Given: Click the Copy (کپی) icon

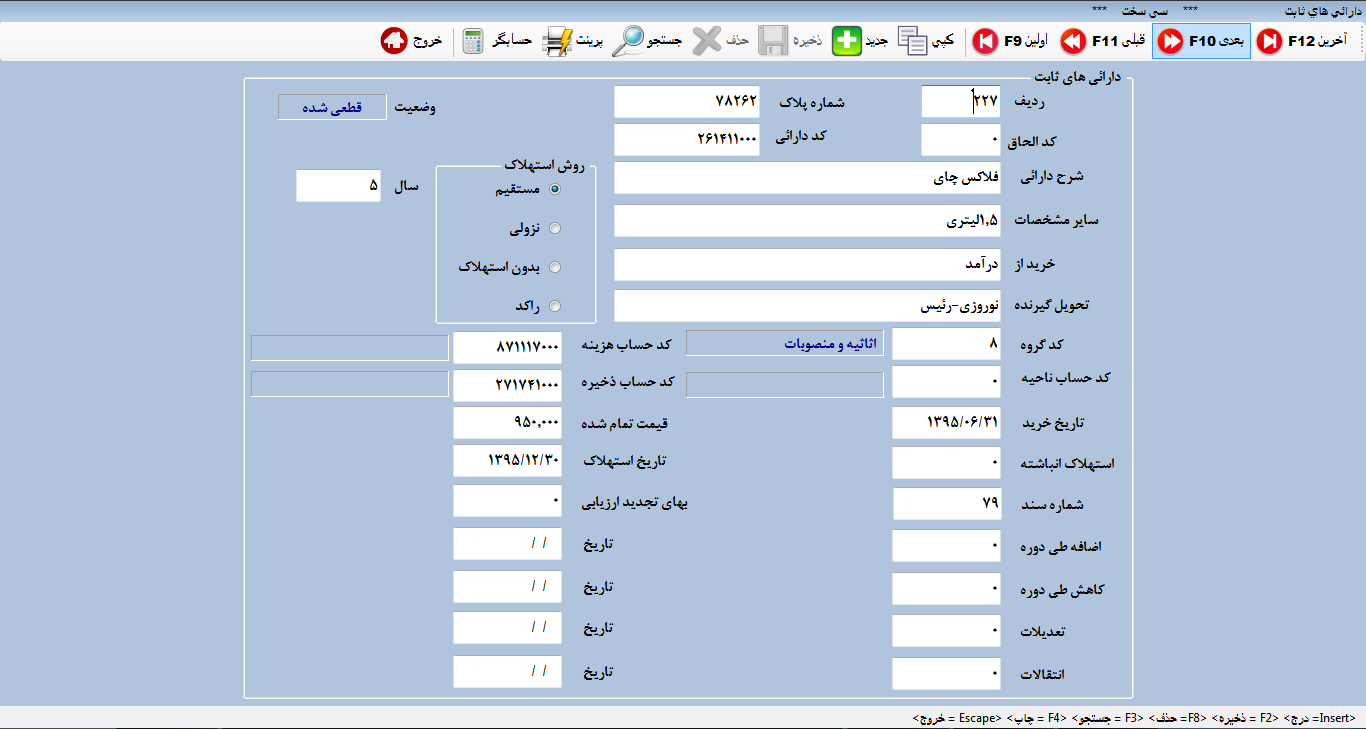Looking at the screenshot, I should (912, 42).
